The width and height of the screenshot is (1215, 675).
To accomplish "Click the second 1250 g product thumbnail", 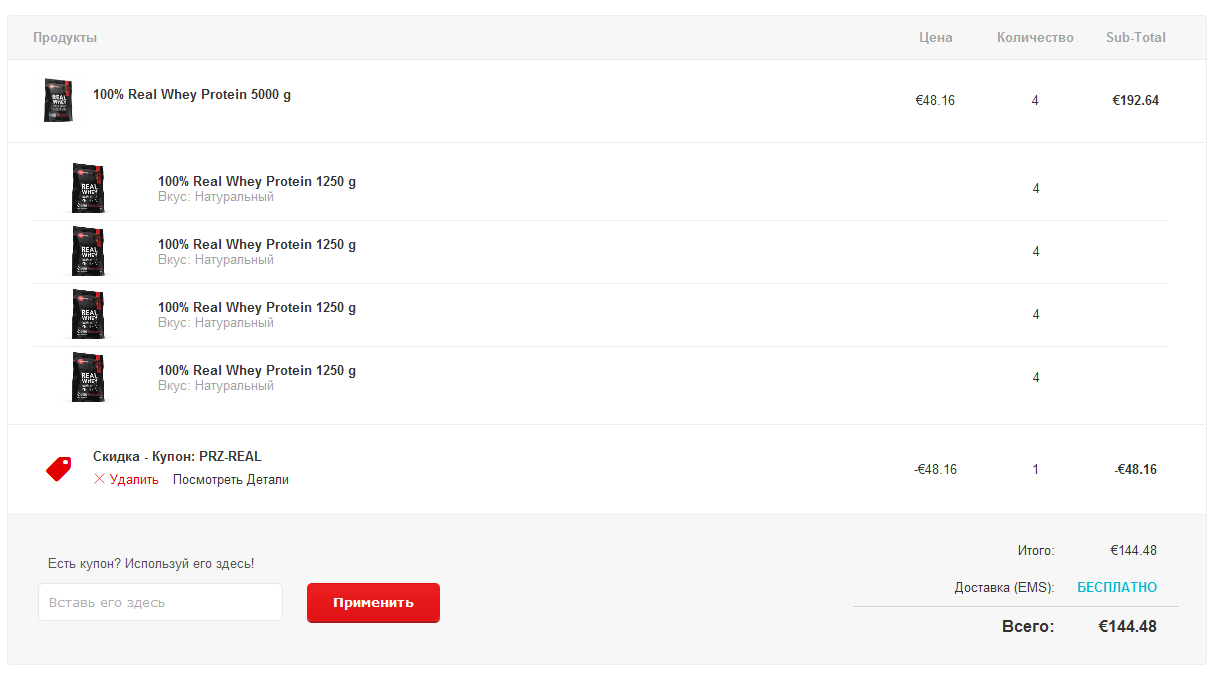I will coord(89,251).
